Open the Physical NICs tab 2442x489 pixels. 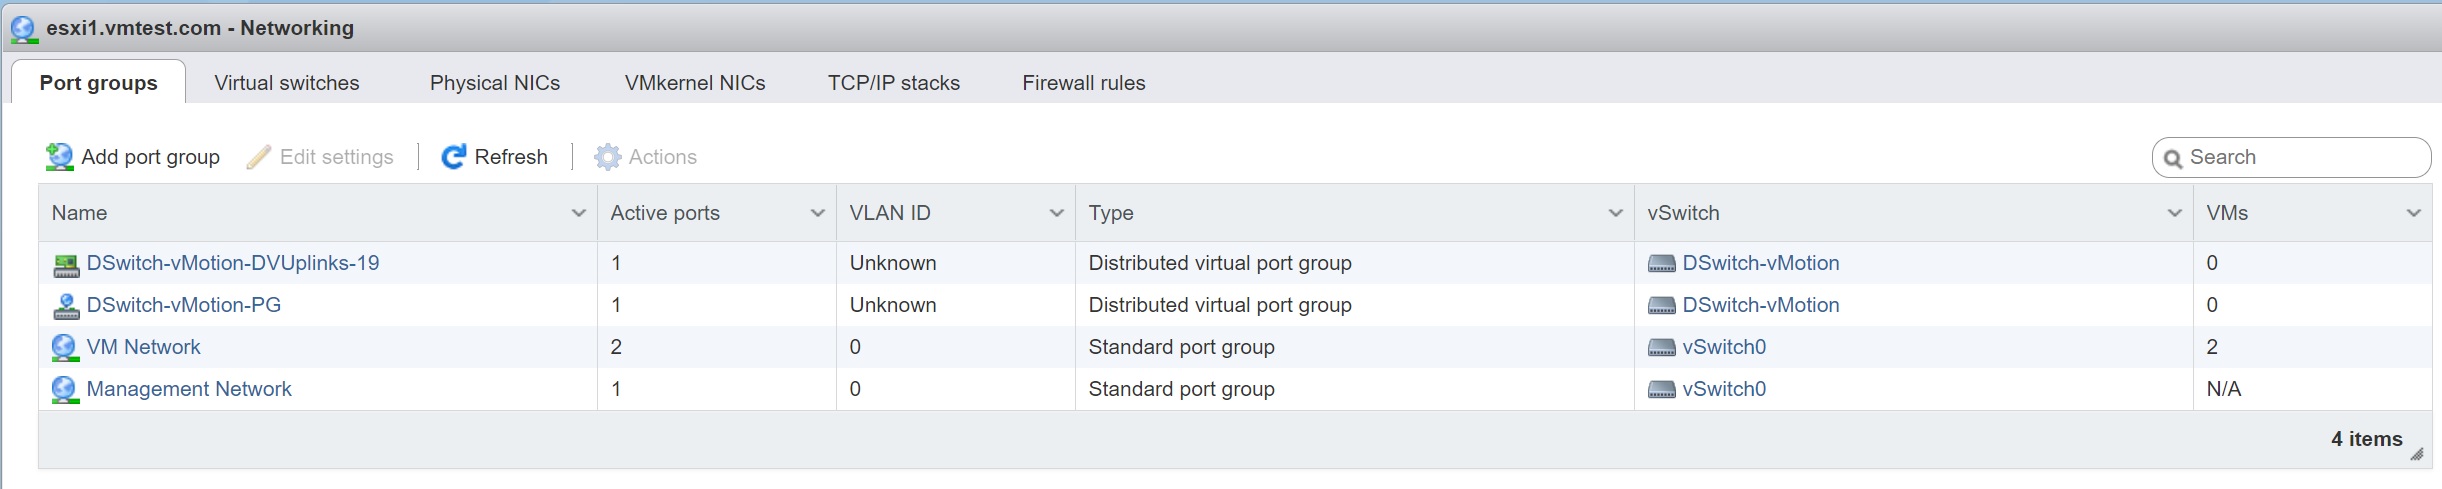[495, 83]
